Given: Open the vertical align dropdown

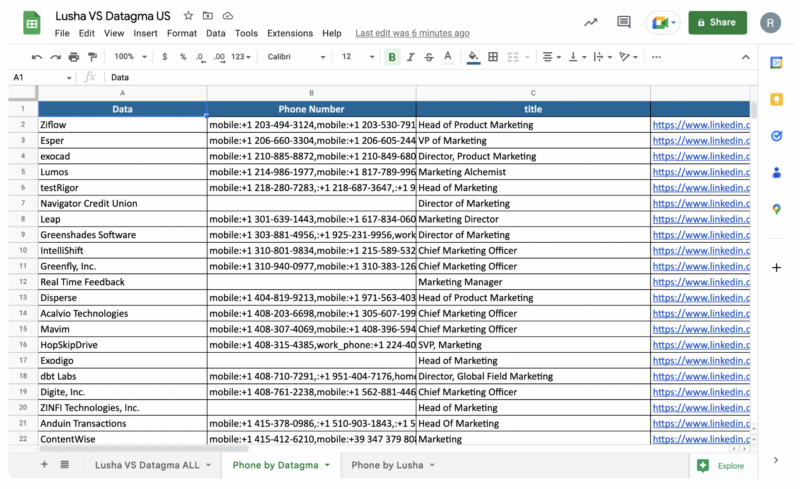Looking at the screenshot, I should click(x=577, y=57).
